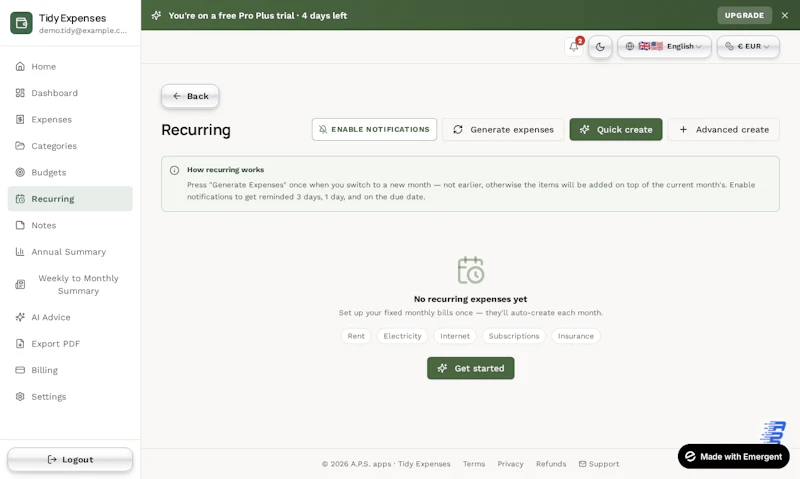Open the English language dropdown
The height and width of the screenshot is (479, 800).
click(x=664, y=46)
